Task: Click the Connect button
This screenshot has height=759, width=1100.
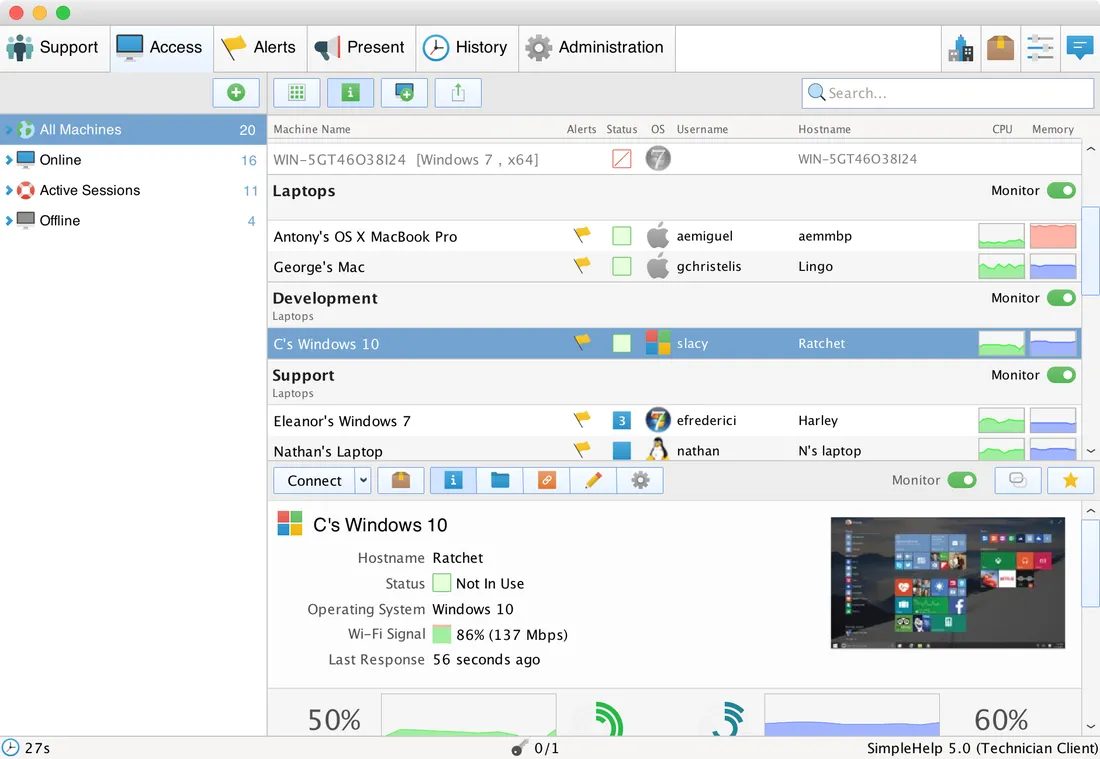Action: coord(310,480)
